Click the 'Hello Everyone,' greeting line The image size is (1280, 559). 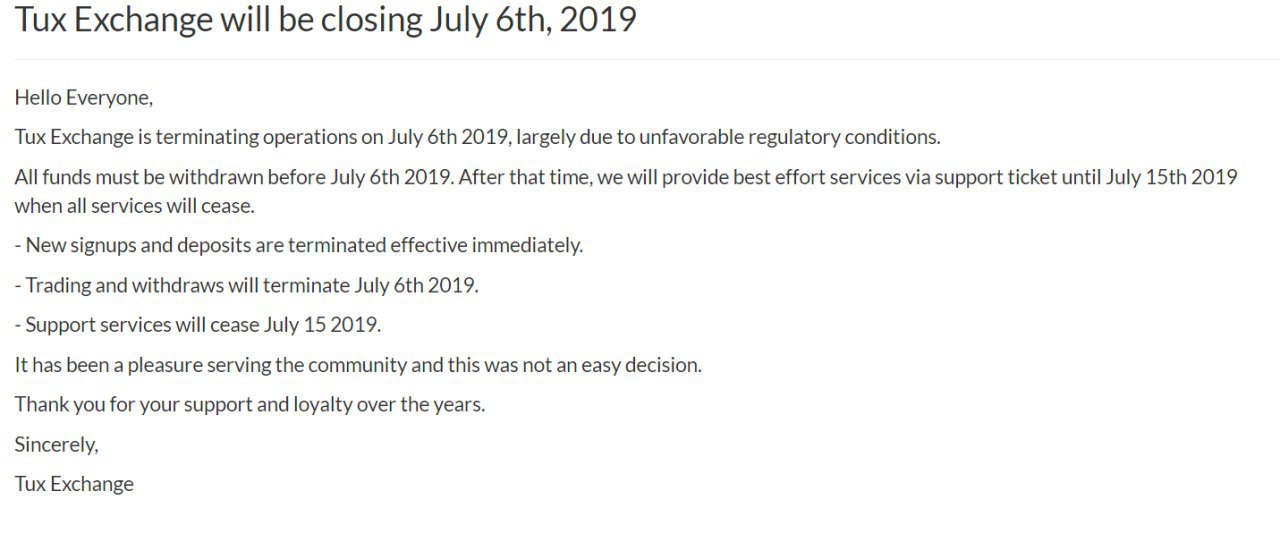click(84, 98)
